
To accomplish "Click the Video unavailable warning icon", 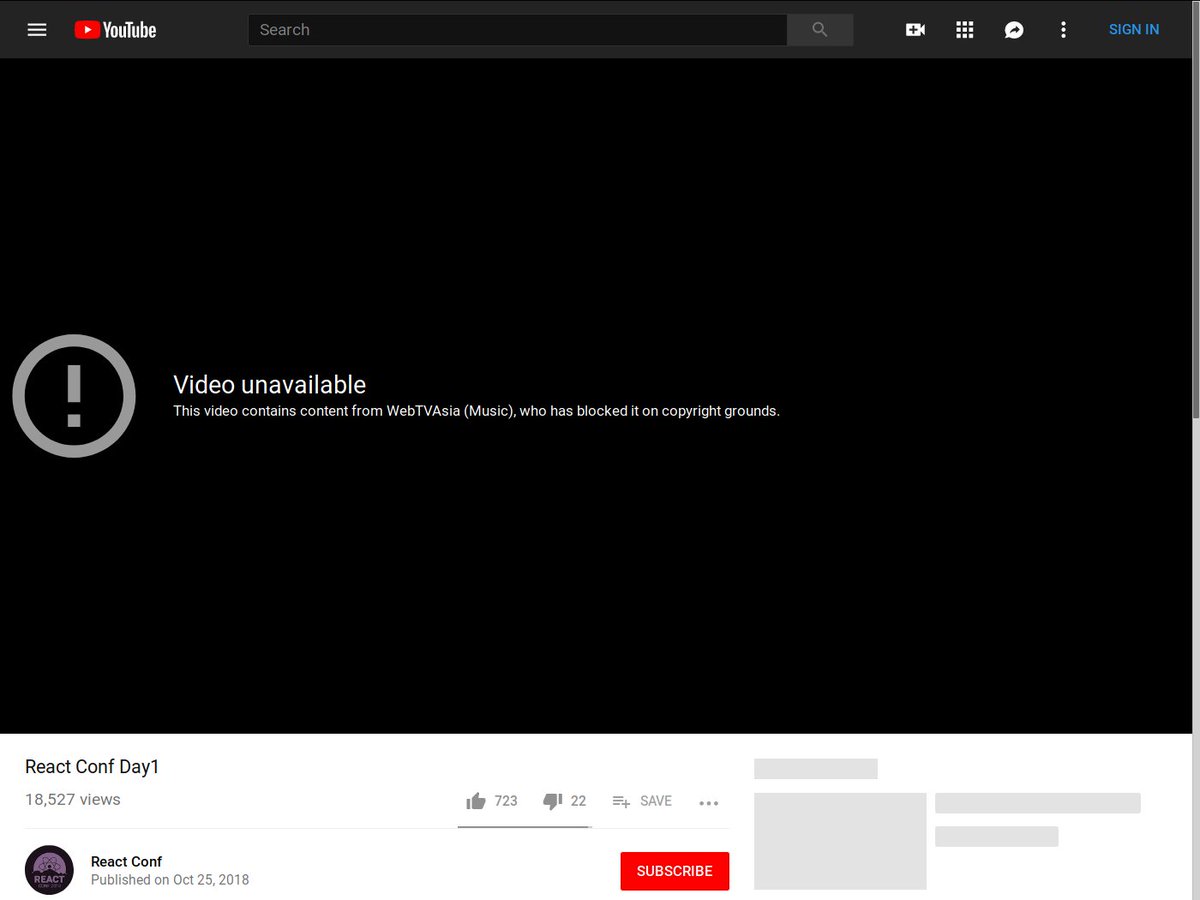I will point(74,396).
